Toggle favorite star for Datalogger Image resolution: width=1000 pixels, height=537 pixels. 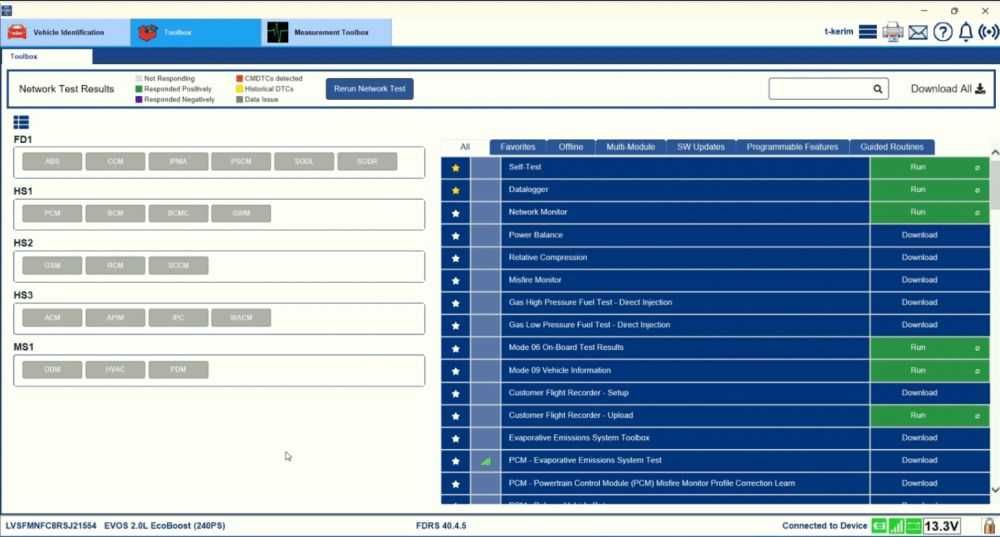[x=455, y=190]
